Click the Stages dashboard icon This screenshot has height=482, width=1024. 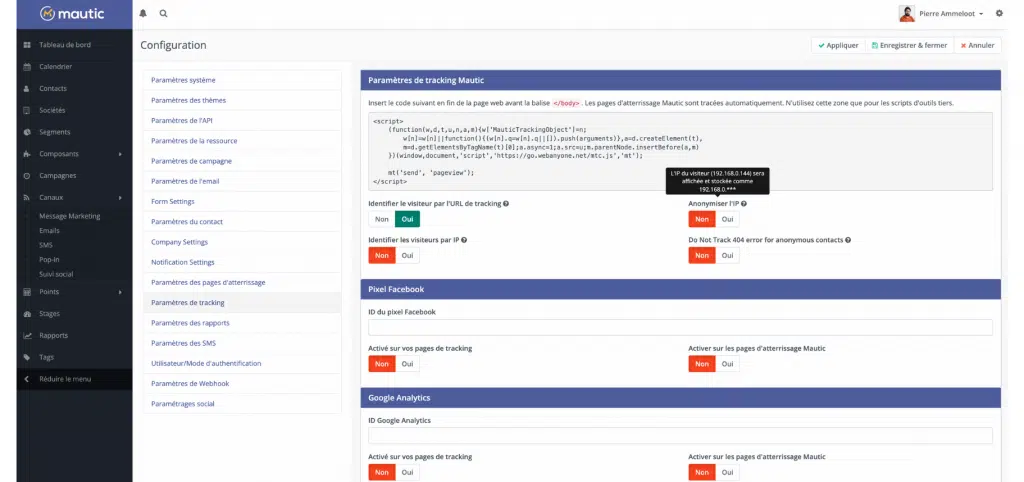click(x=27, y=313)
